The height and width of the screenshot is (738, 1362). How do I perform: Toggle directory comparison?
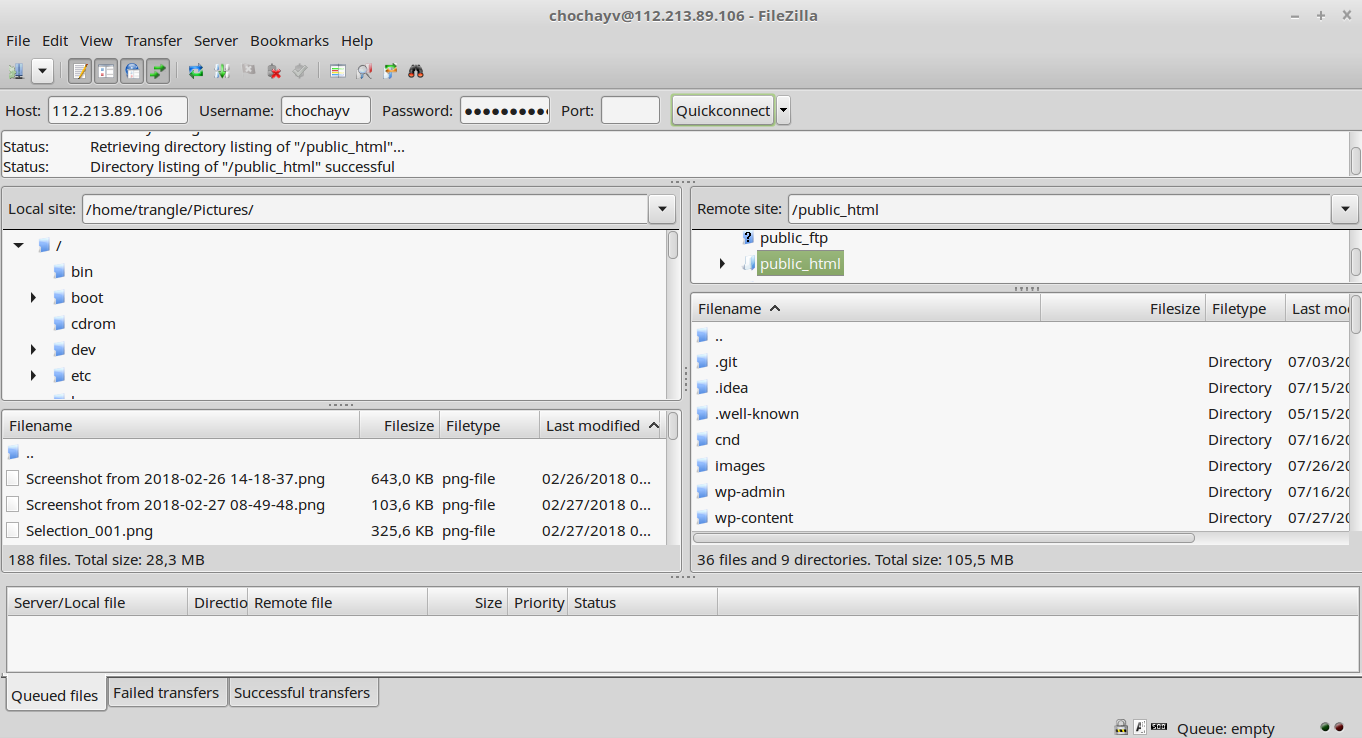pos(364,71)
